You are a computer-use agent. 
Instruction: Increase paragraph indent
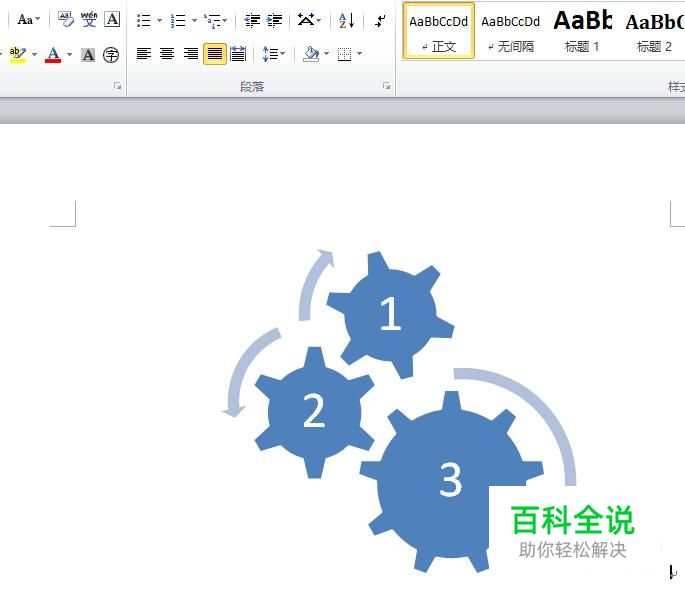click(274, 20)
